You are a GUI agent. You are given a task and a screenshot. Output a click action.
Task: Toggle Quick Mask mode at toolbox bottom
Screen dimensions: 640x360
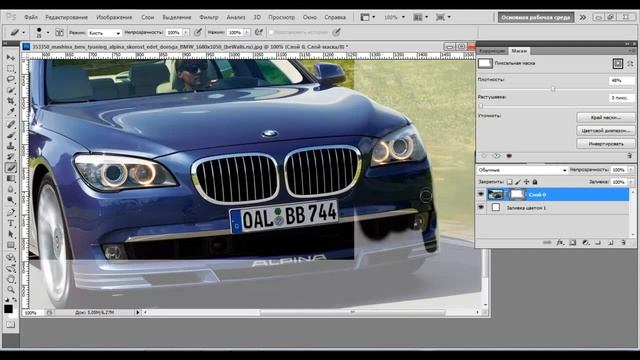click(11, 324)
